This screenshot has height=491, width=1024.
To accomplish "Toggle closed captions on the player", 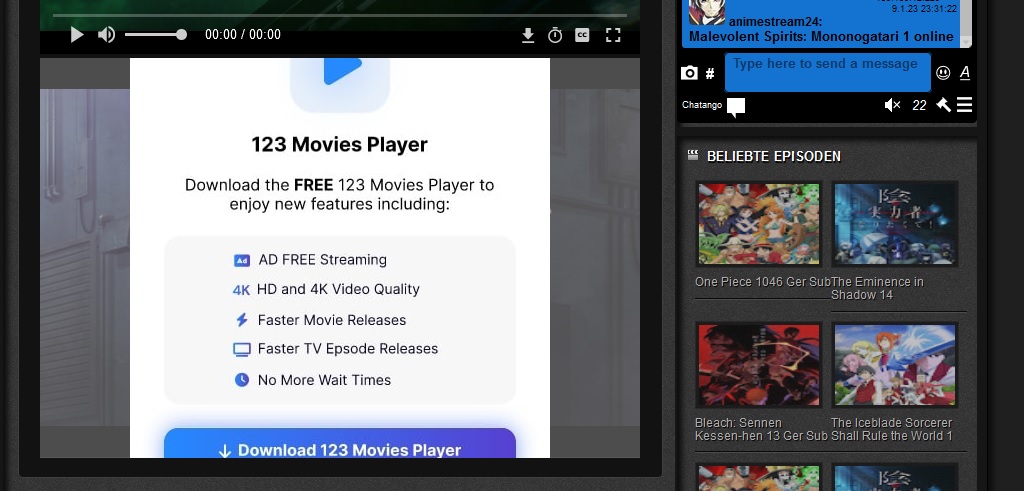I will (x=582, y=35).
